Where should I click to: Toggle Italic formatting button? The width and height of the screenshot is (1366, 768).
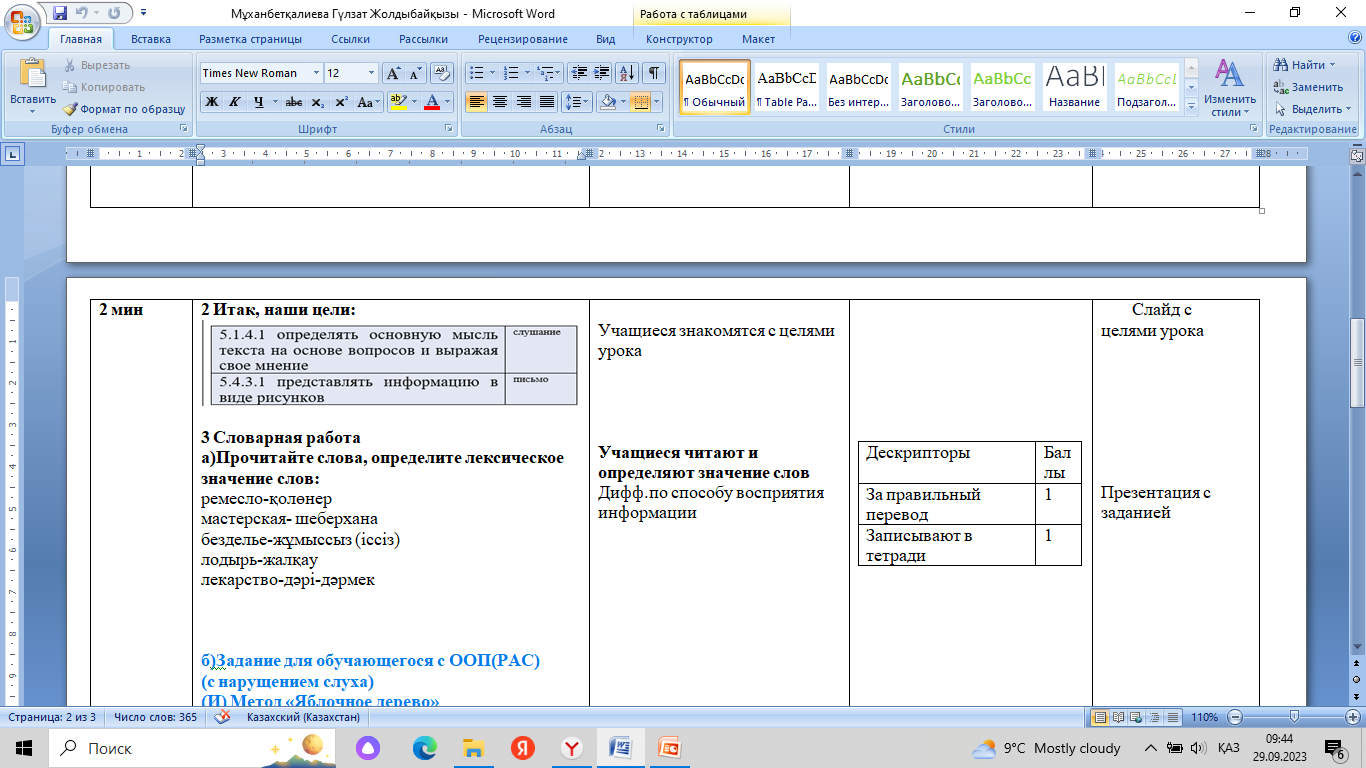[x=234, y=102]
